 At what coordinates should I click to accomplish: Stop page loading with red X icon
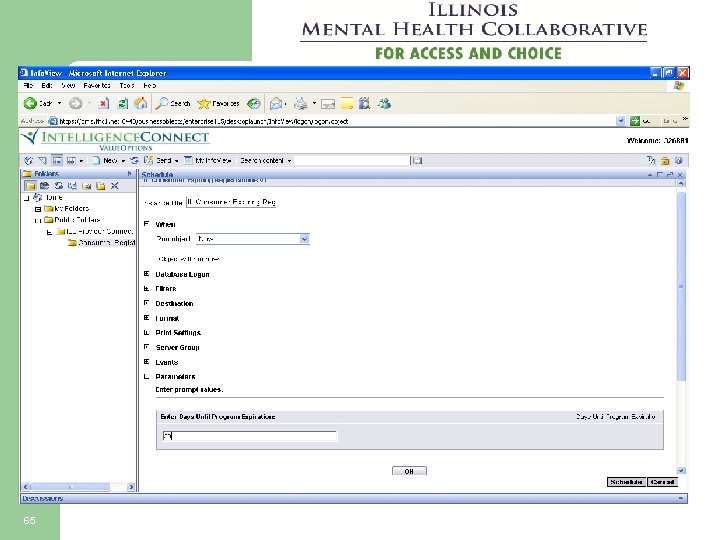[x=104, y=104]
